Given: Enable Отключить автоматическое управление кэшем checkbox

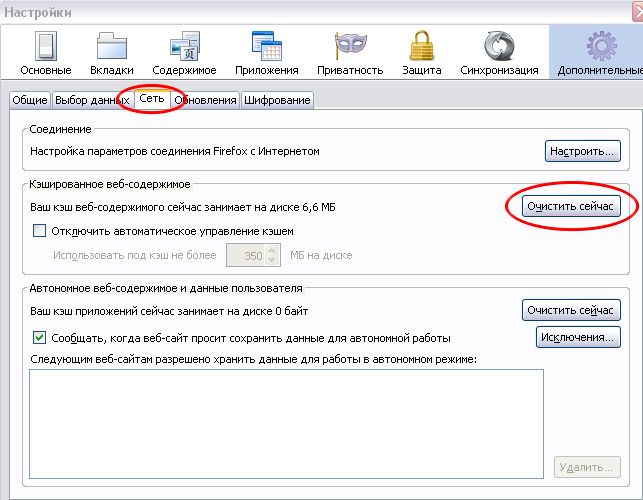Looking at the screenshot, I should point(39,231).
